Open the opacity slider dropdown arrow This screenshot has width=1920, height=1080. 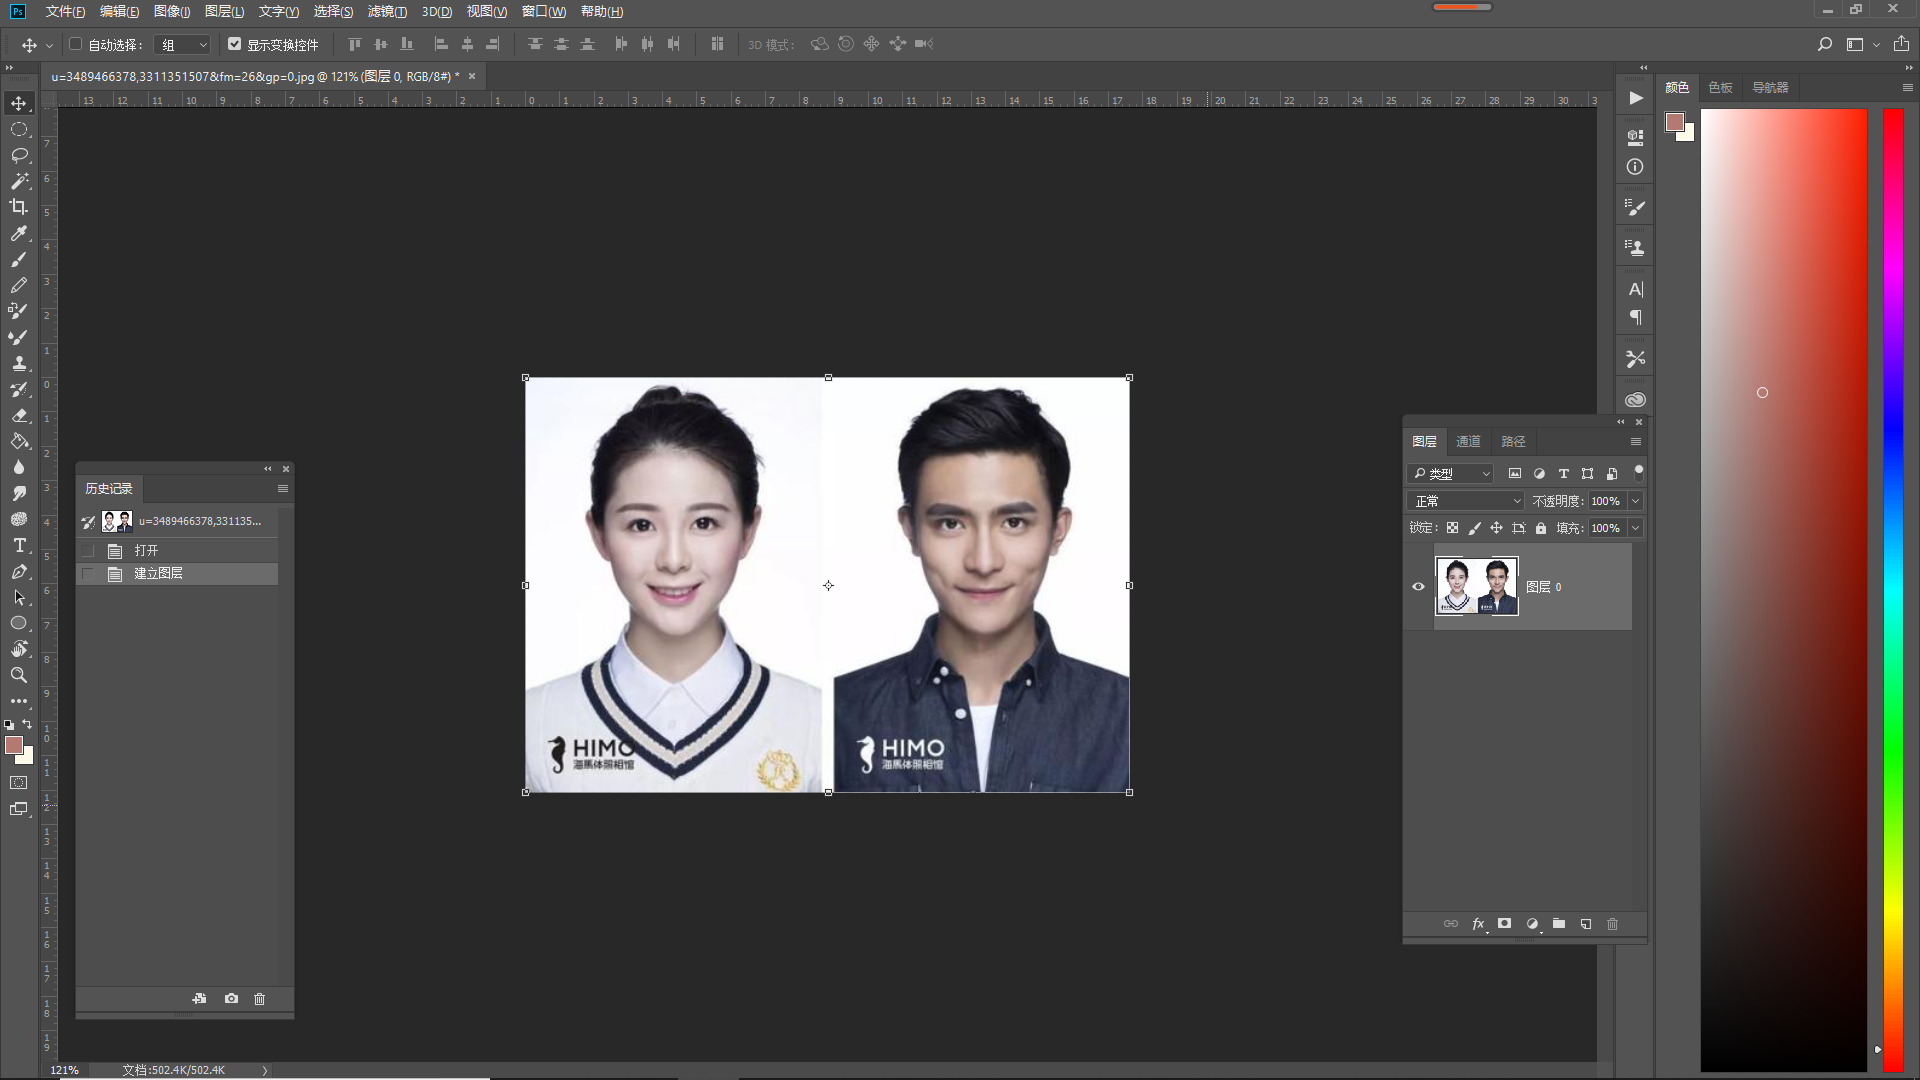(x=1636, y=501)
